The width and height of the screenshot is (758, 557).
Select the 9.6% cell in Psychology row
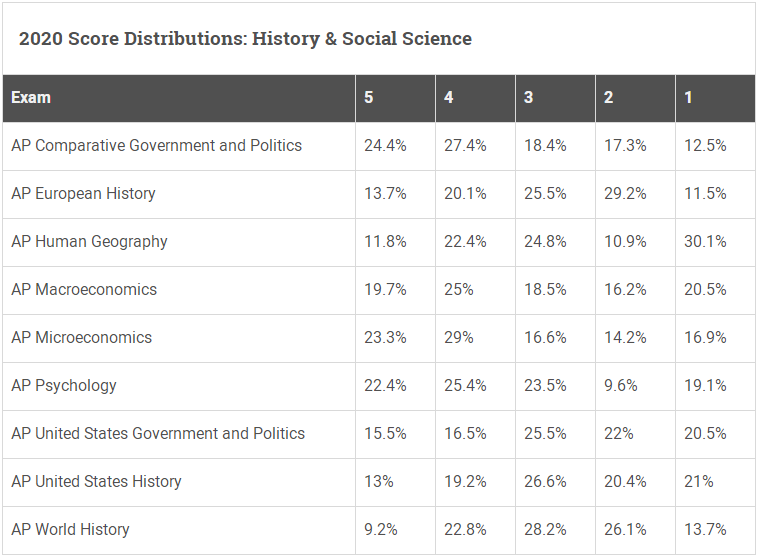point(621,386)
